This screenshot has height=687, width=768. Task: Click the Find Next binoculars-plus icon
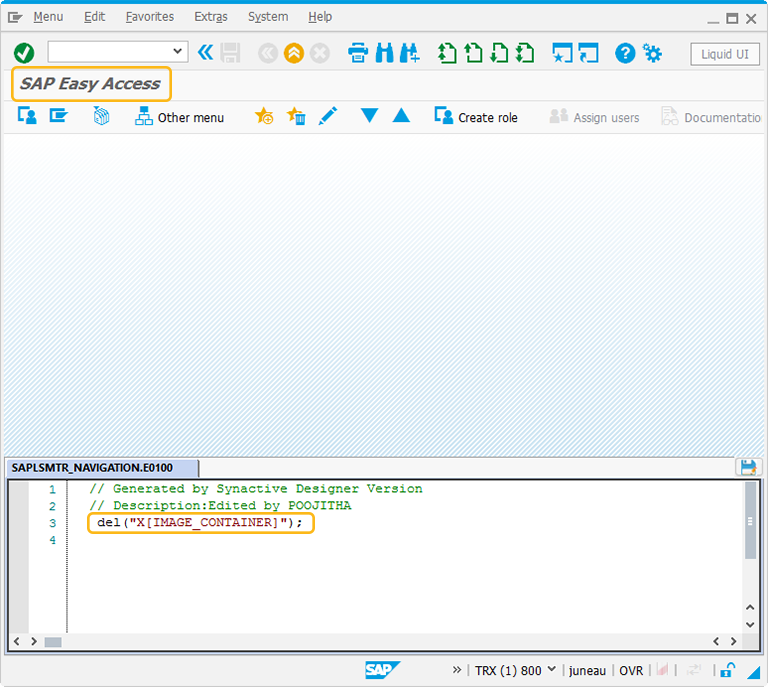click(x=409, y=53)
